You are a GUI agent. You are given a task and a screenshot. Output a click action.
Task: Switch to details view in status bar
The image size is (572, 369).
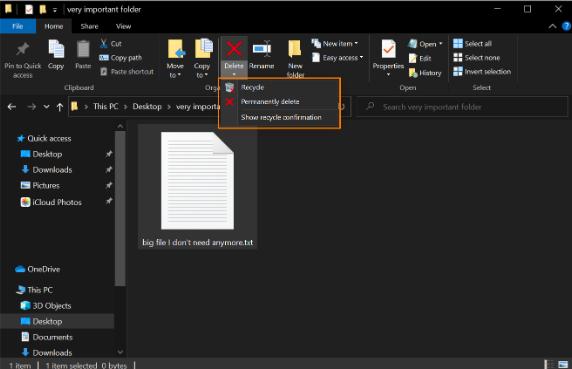549,364
